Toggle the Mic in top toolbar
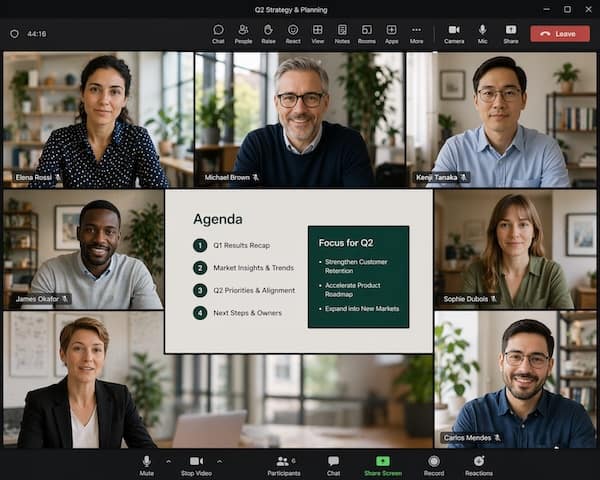The width and height of the screenshot is (600, 480). (483, 34)
